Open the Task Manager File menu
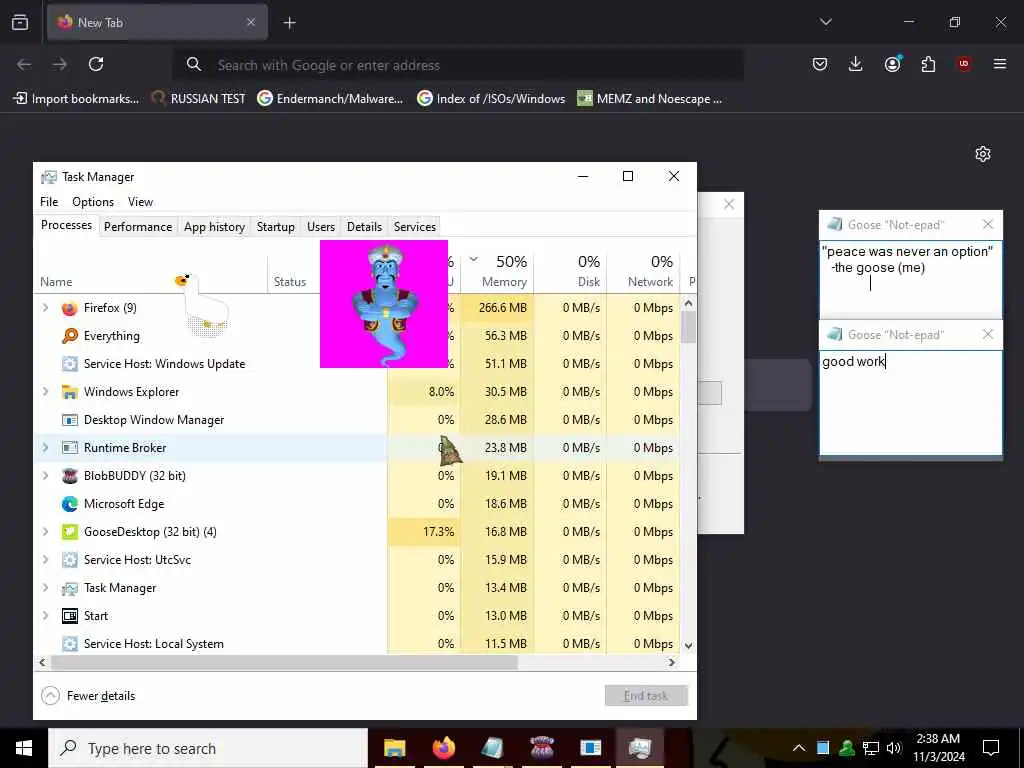Viewport: 1024px width, 768px height. pos(49,202)
